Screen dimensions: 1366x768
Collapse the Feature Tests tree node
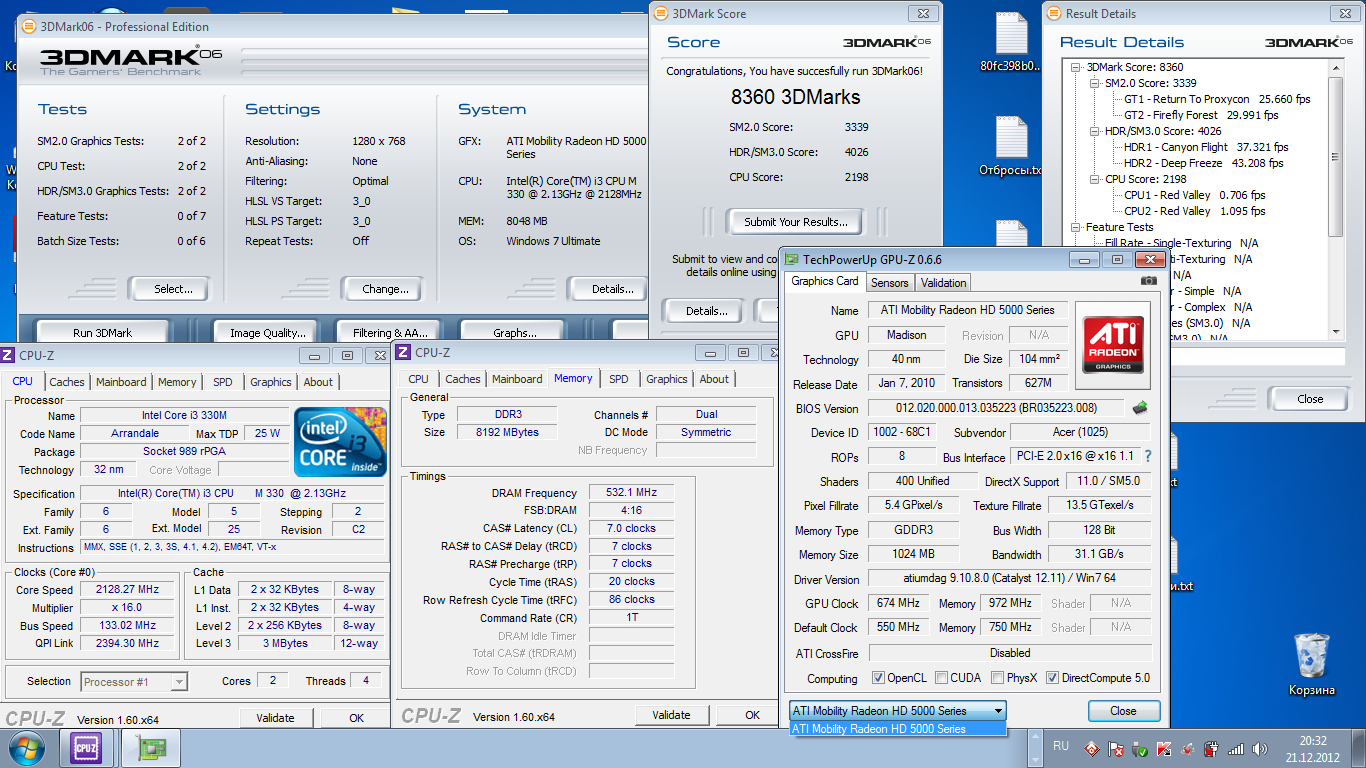click(1075, 227)
